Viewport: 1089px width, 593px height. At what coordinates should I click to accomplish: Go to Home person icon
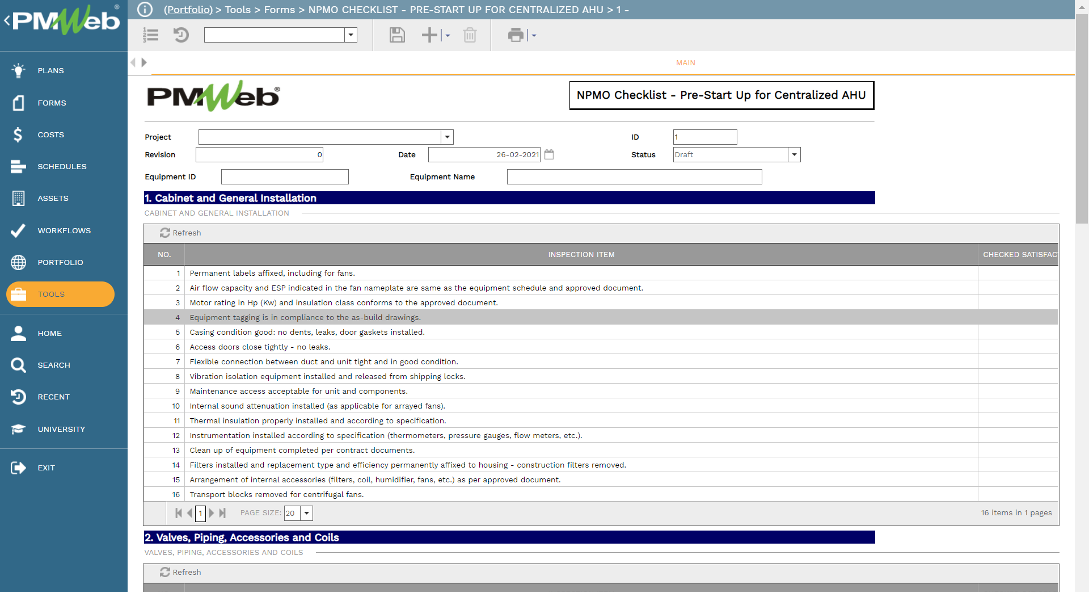click(x=19, y=333)
